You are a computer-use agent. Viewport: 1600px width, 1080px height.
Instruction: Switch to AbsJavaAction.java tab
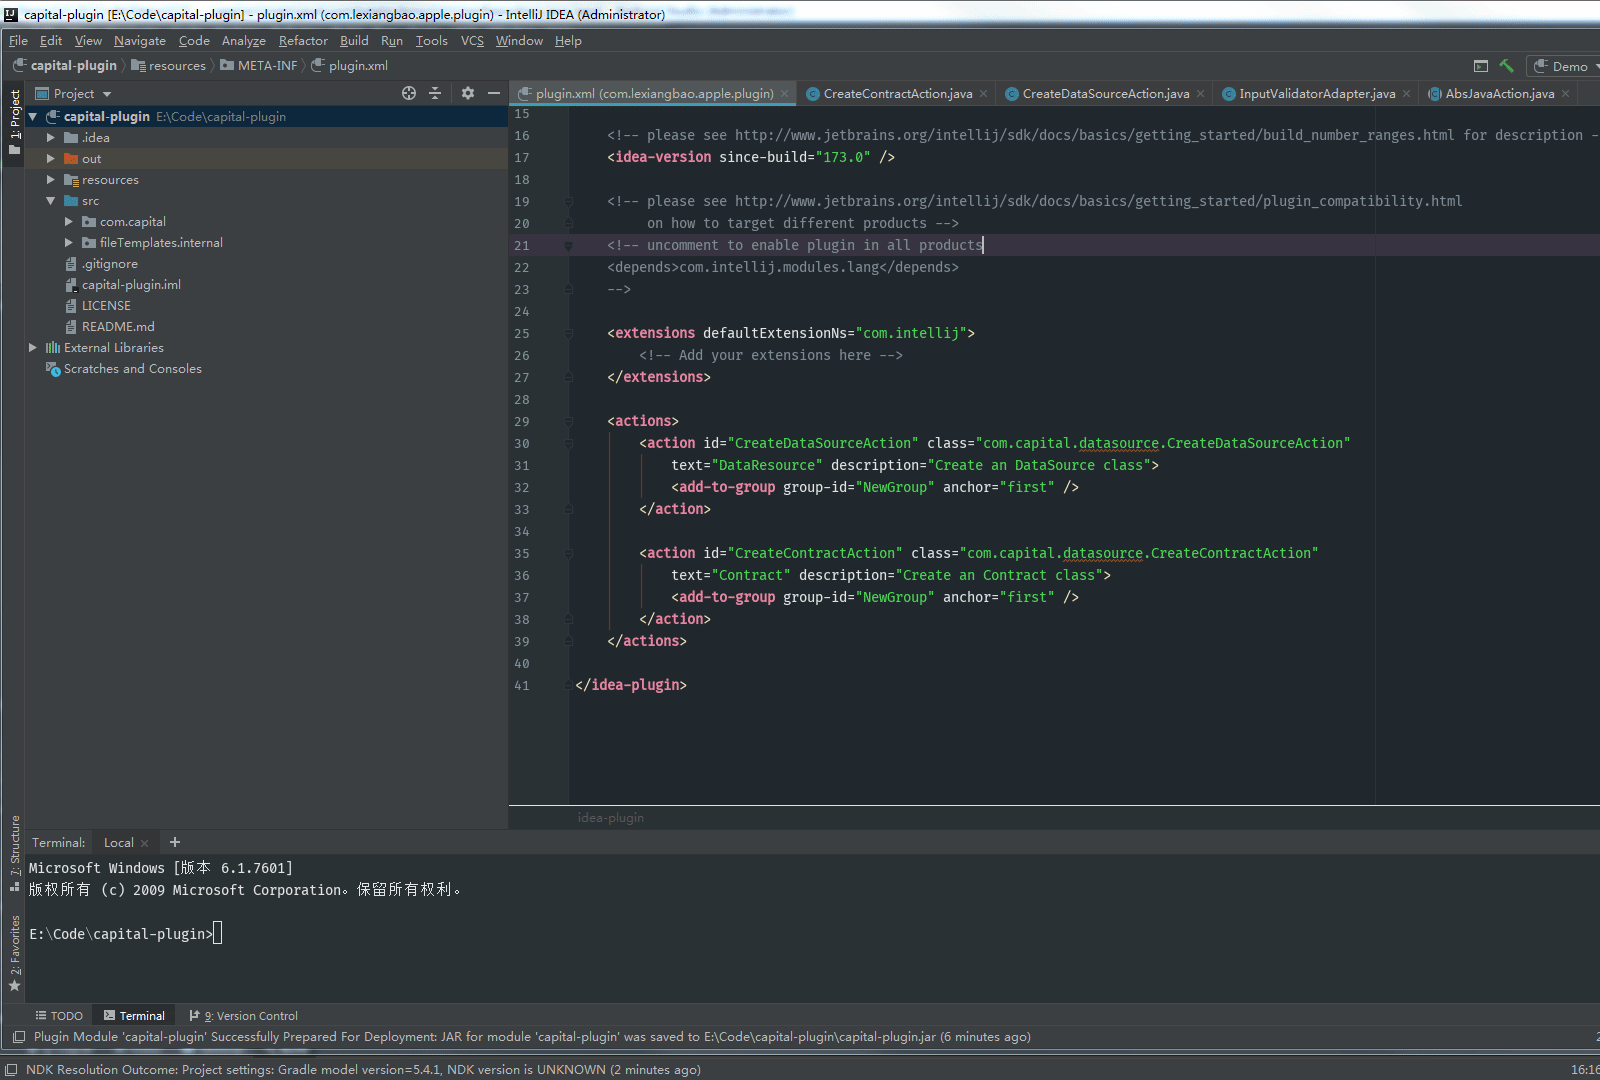(x=1499, y=94)
